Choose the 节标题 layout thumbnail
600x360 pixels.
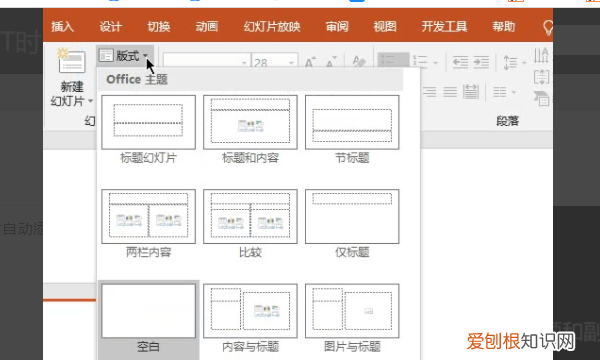[x=352, y=122]
